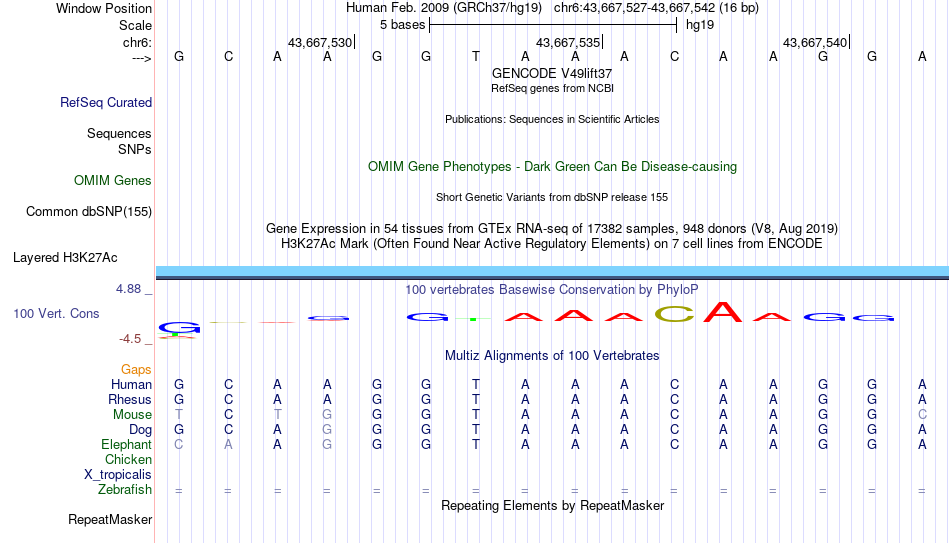Click the Layered H3K27Ac track label
This screenshot has height=543, width=950.
tap(65, 258)
